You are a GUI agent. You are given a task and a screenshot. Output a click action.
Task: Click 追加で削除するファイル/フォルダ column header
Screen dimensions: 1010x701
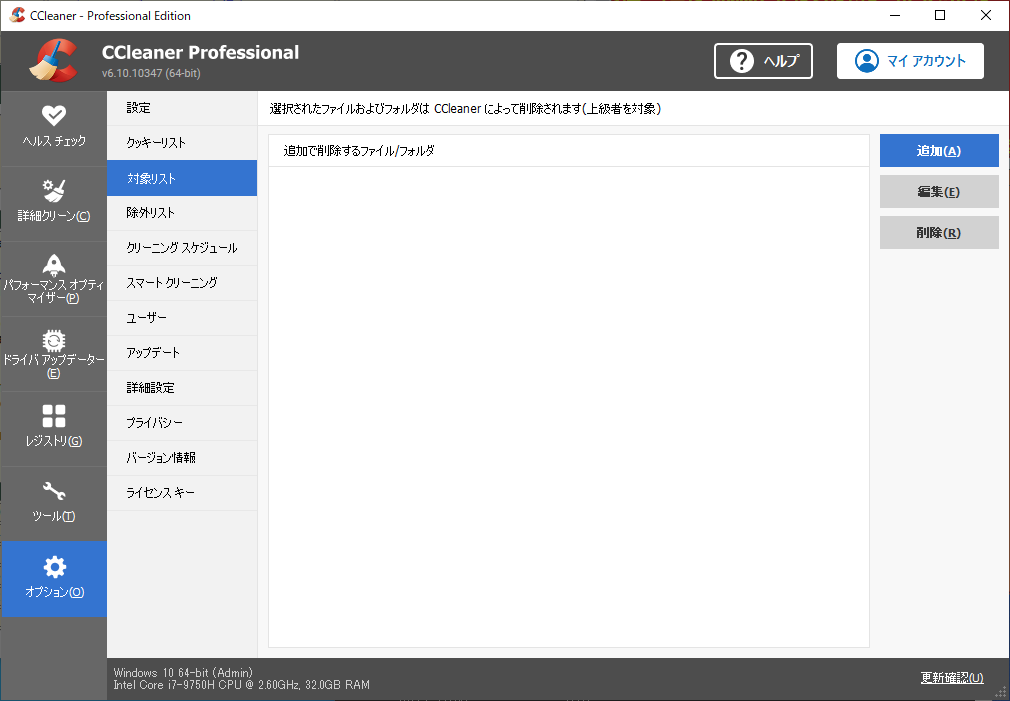(x=568, y=151)
